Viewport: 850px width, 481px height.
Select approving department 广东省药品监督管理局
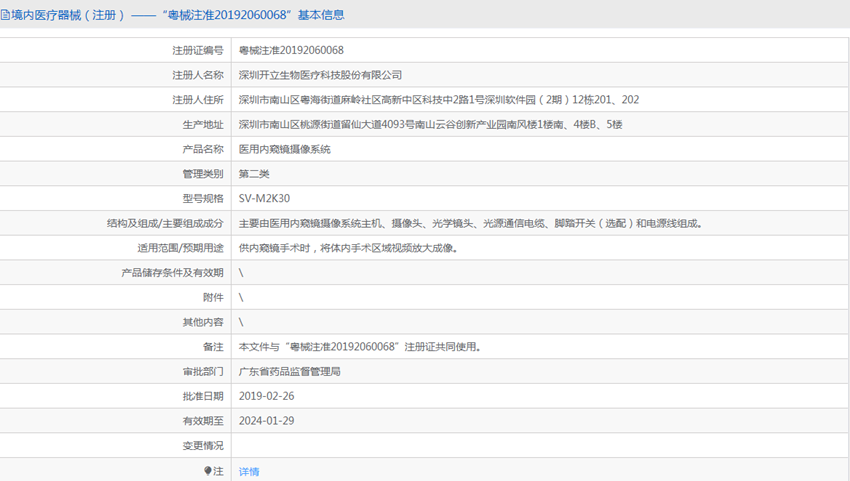(x=289, y=372)
